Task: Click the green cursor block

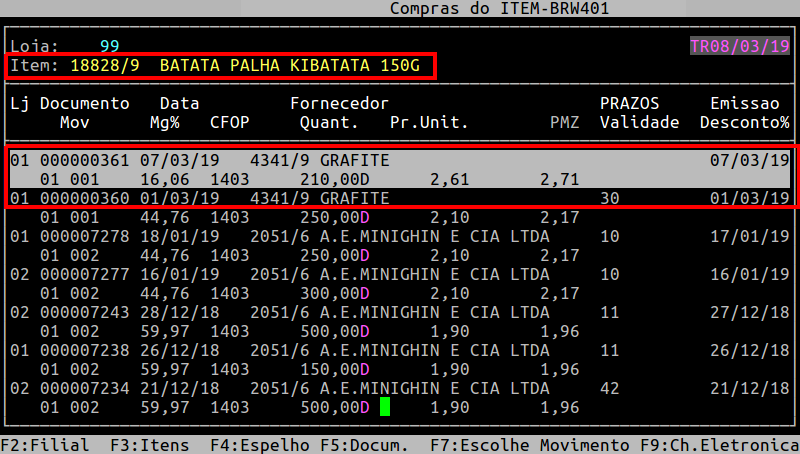Action: (385, 407)
